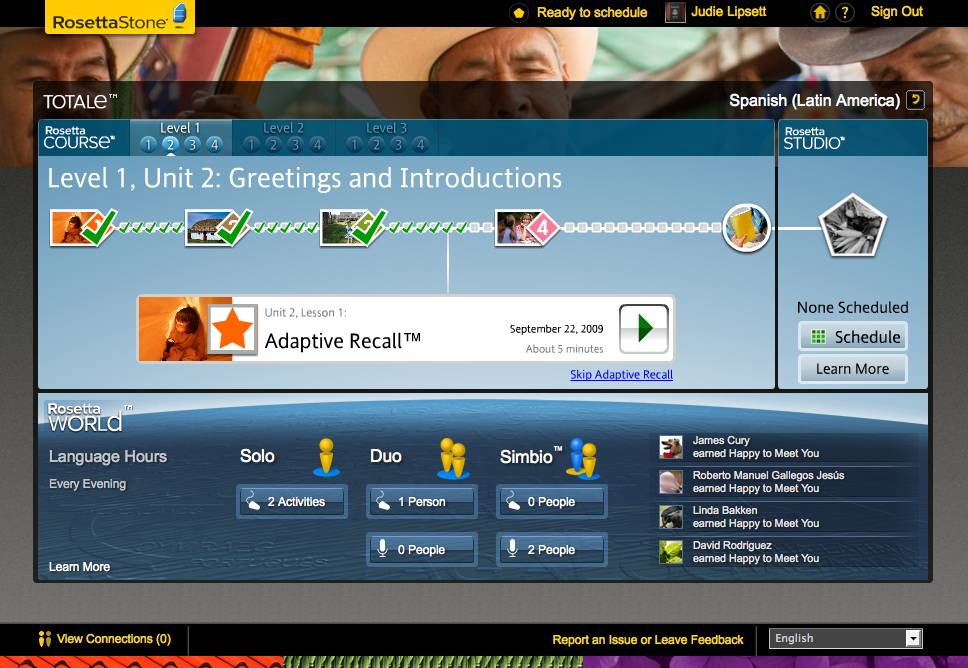
Task: Open the Level 2 tab label
Action: tap(283, 128)
